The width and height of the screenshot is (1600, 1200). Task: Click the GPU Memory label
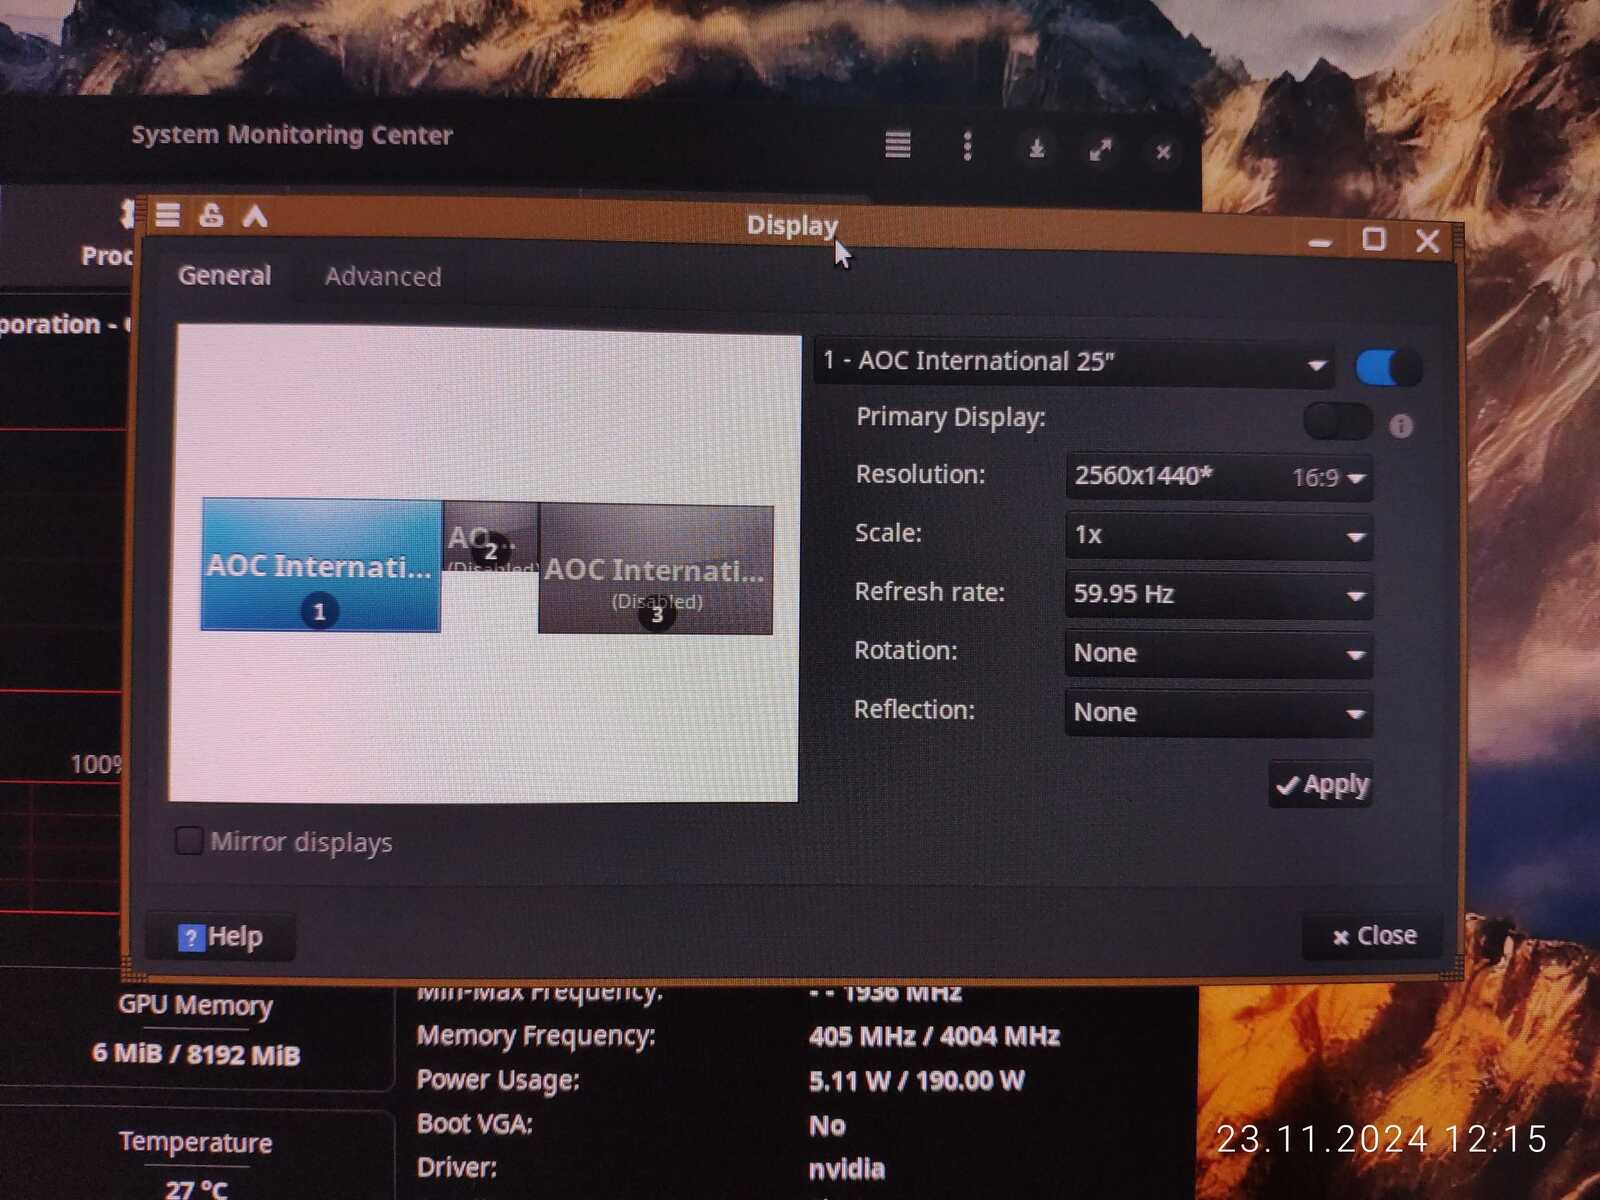pos(195,1005)
